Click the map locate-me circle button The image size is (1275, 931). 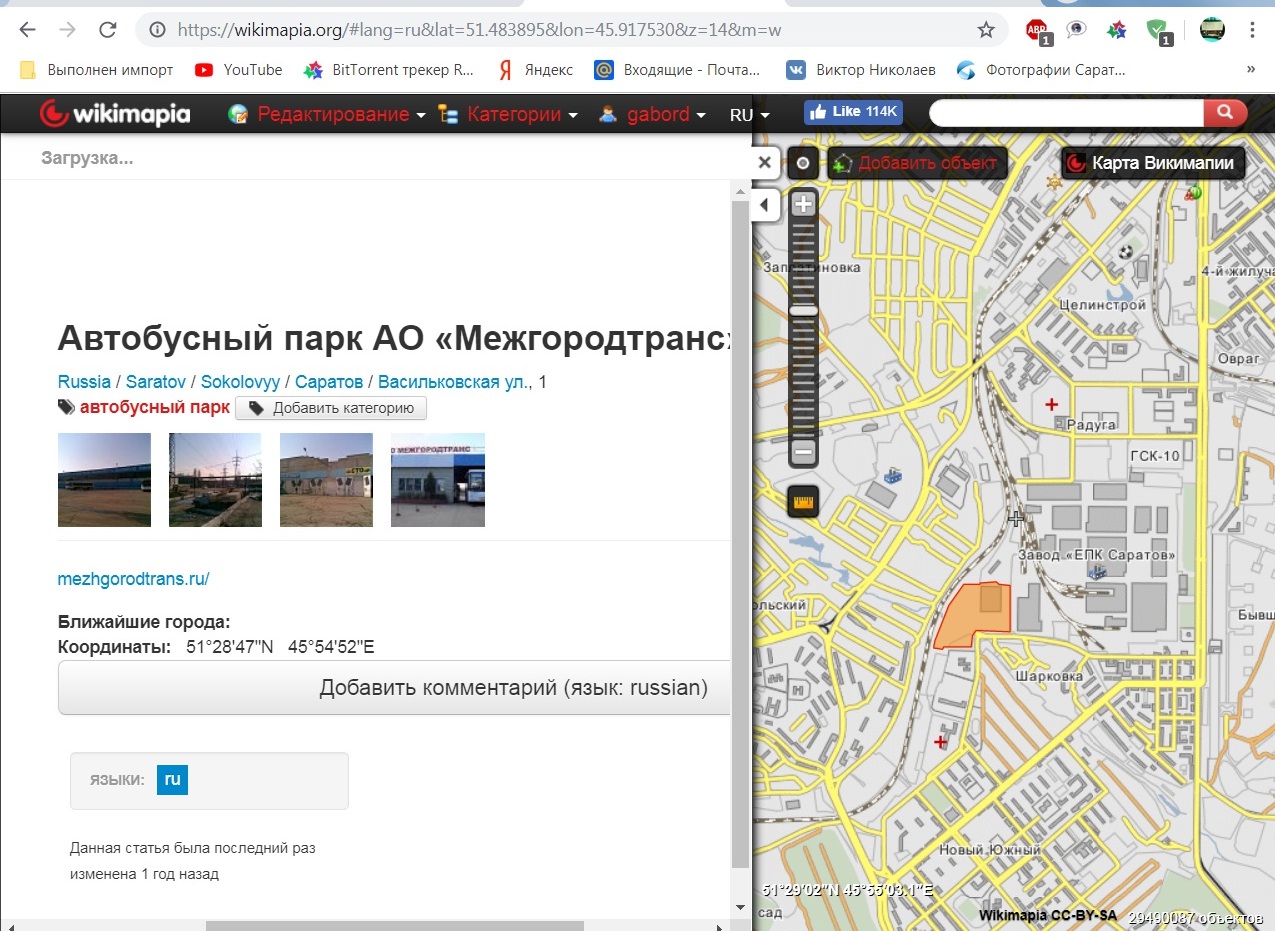(802, 162)
